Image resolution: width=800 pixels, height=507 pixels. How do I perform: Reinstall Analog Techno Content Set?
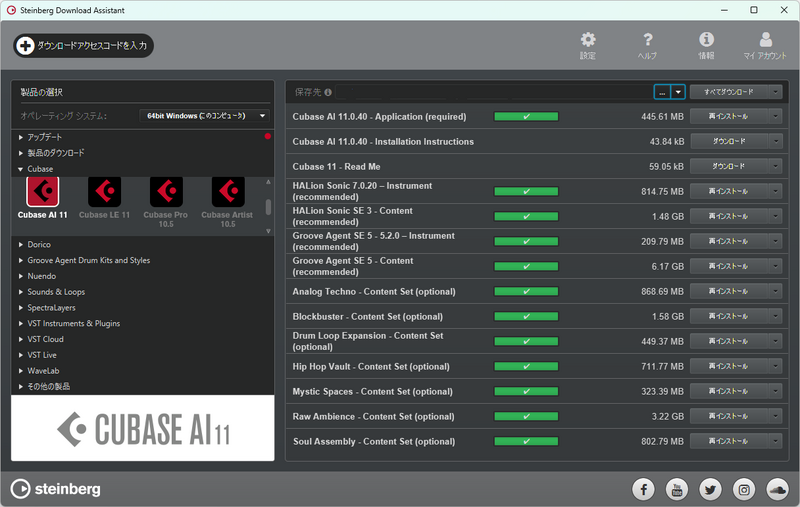[x=729, y=291]
